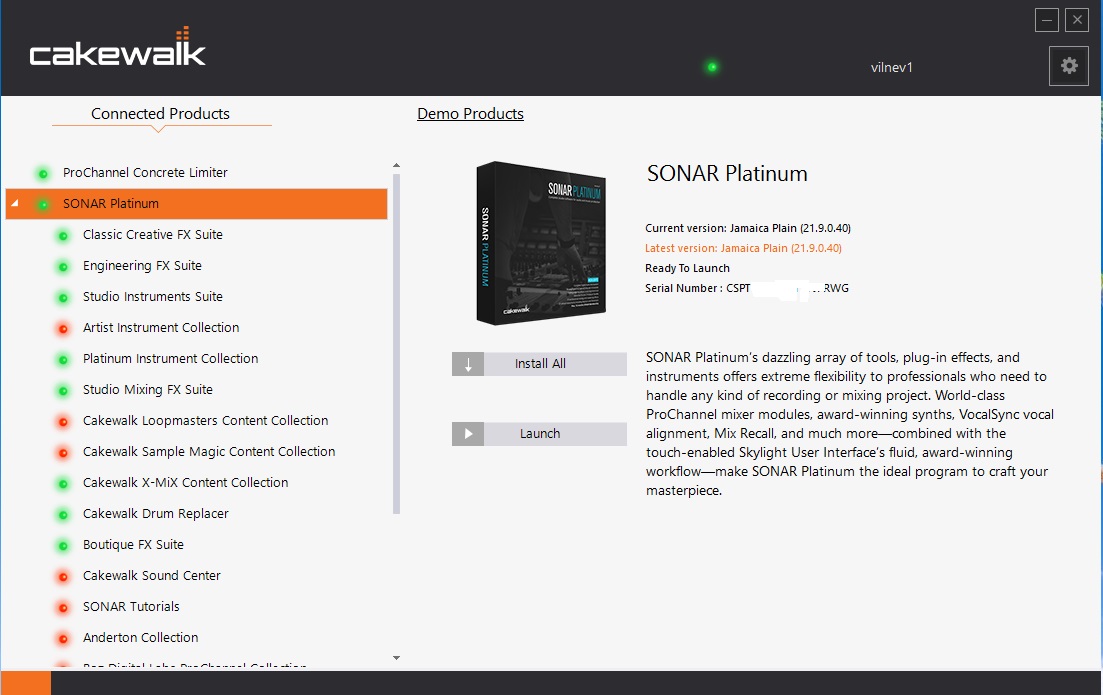Click red dot for Cakewalk Sound Center
The width and height of the screenshot is (1103, 695).
point(63,576)
